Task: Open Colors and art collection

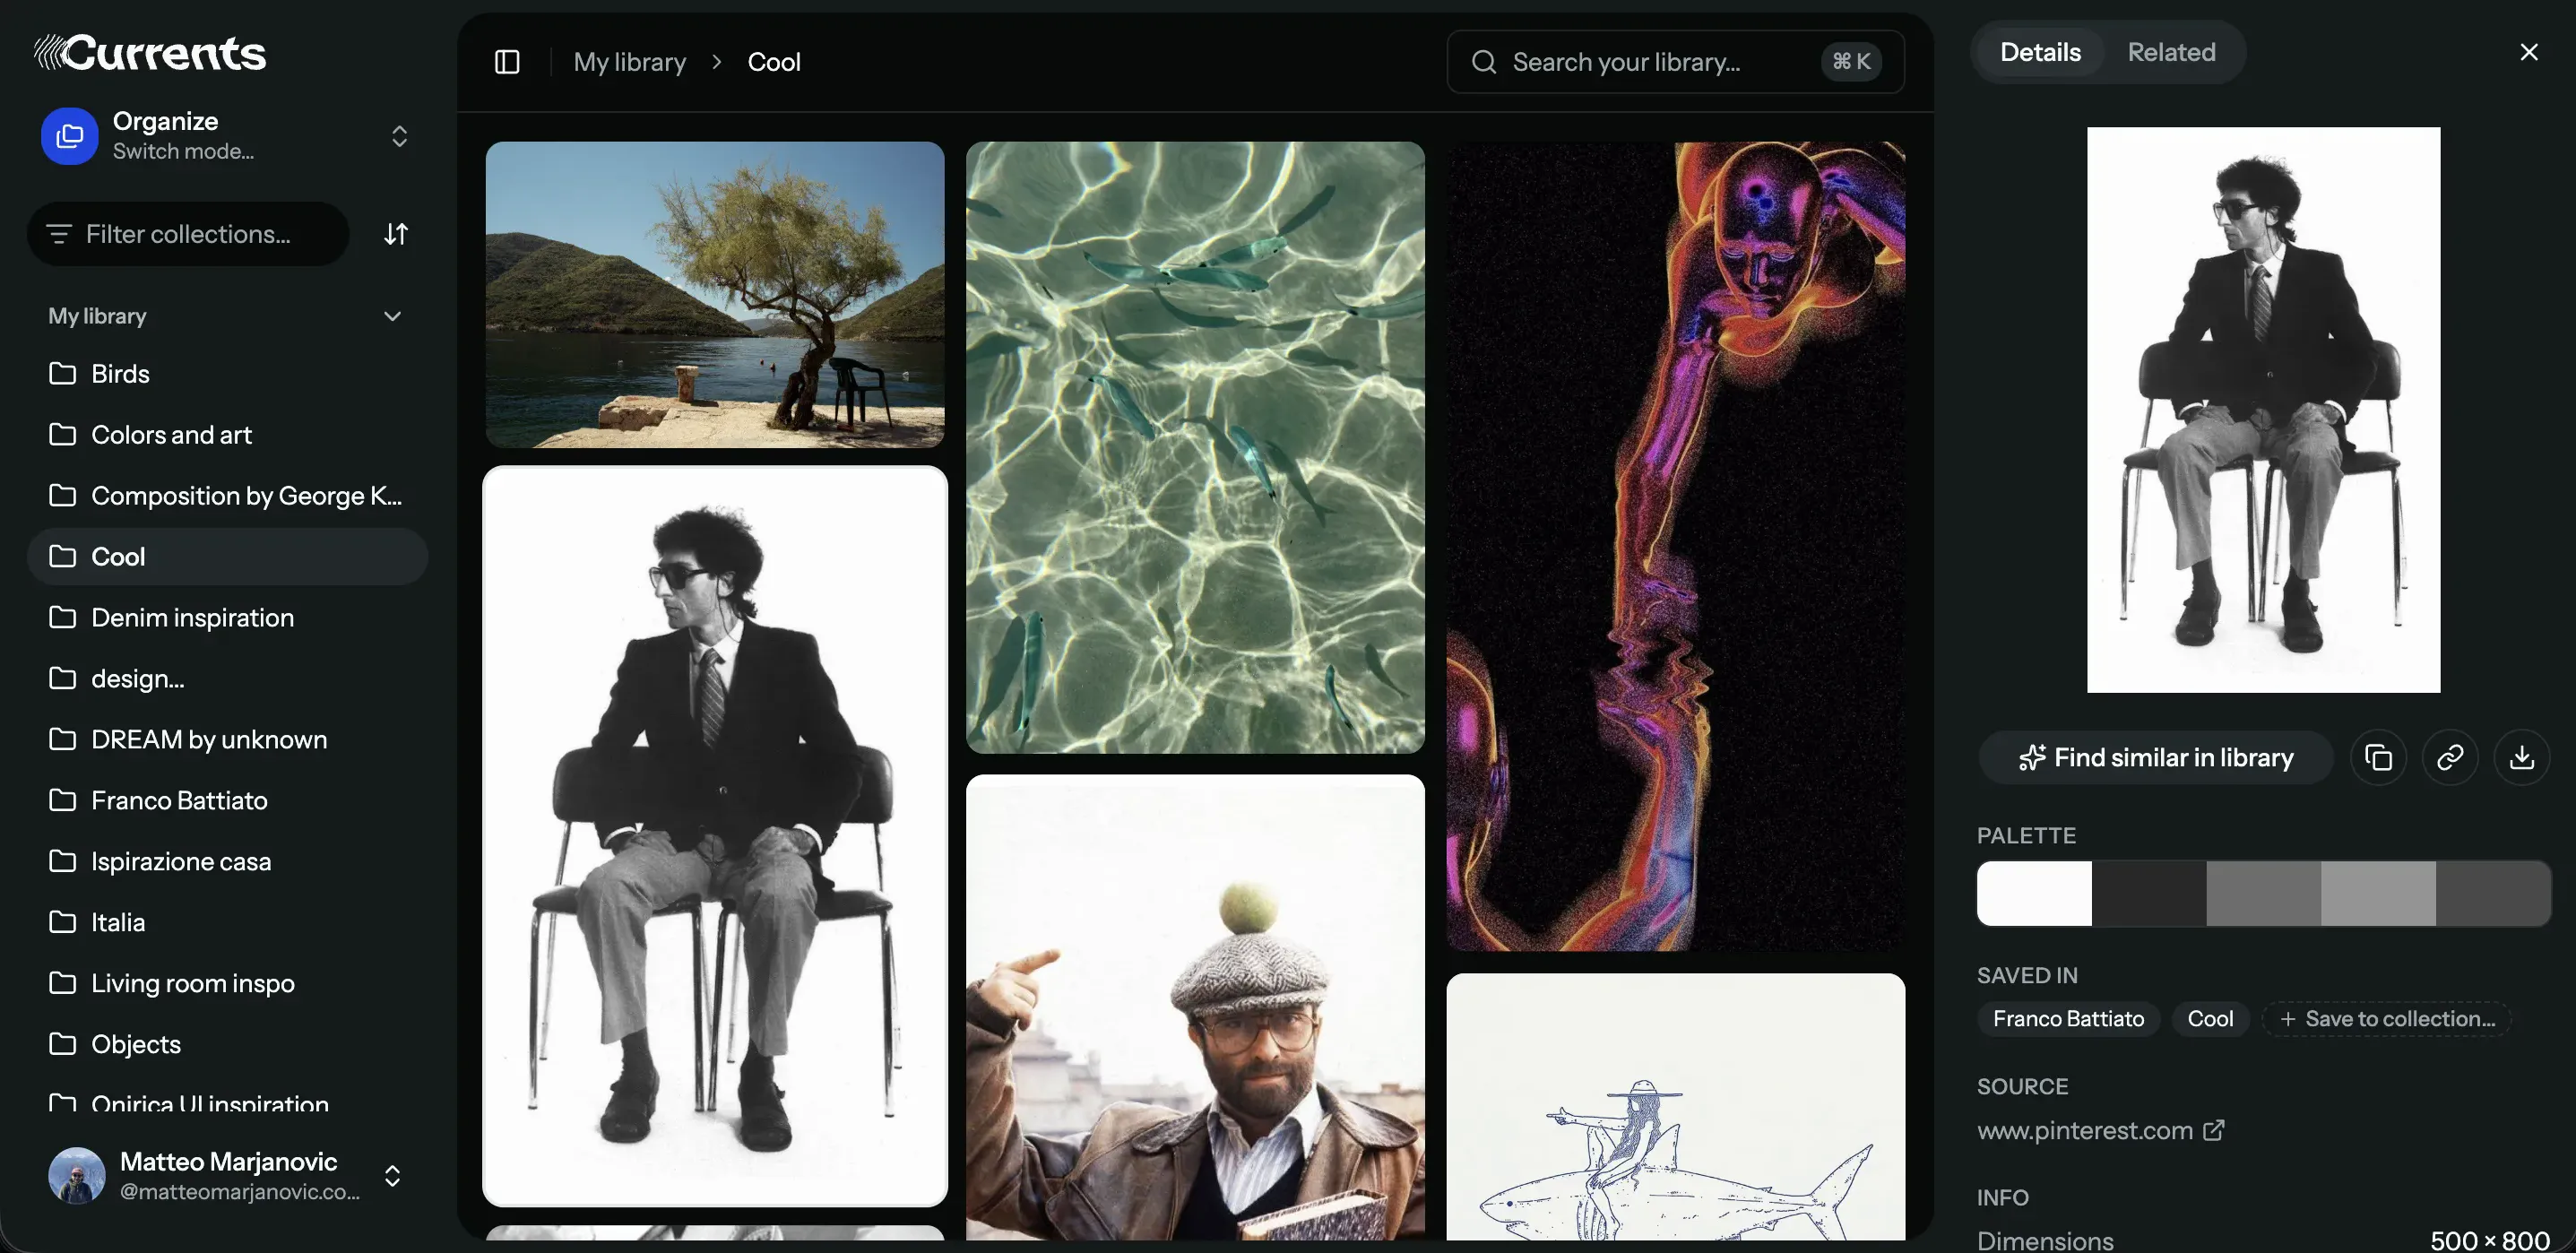Action: [228, 435]
